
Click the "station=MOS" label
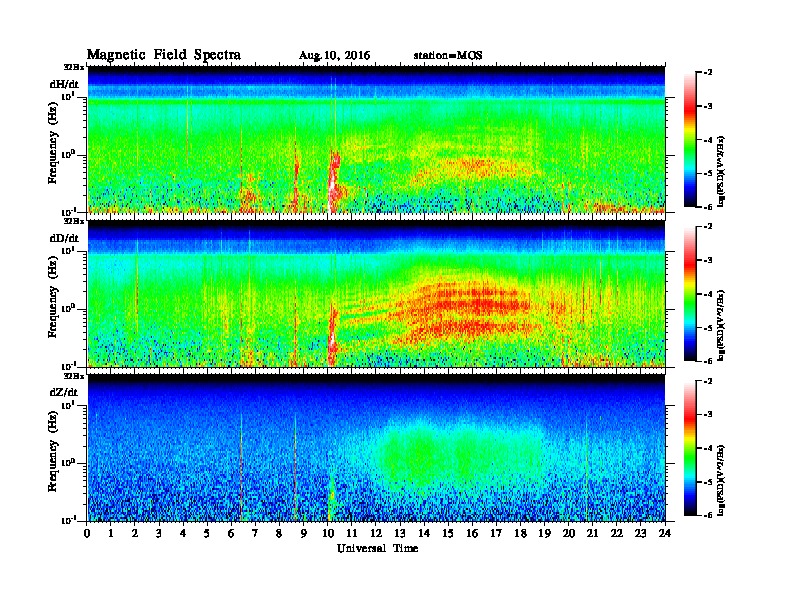(448, 56)
